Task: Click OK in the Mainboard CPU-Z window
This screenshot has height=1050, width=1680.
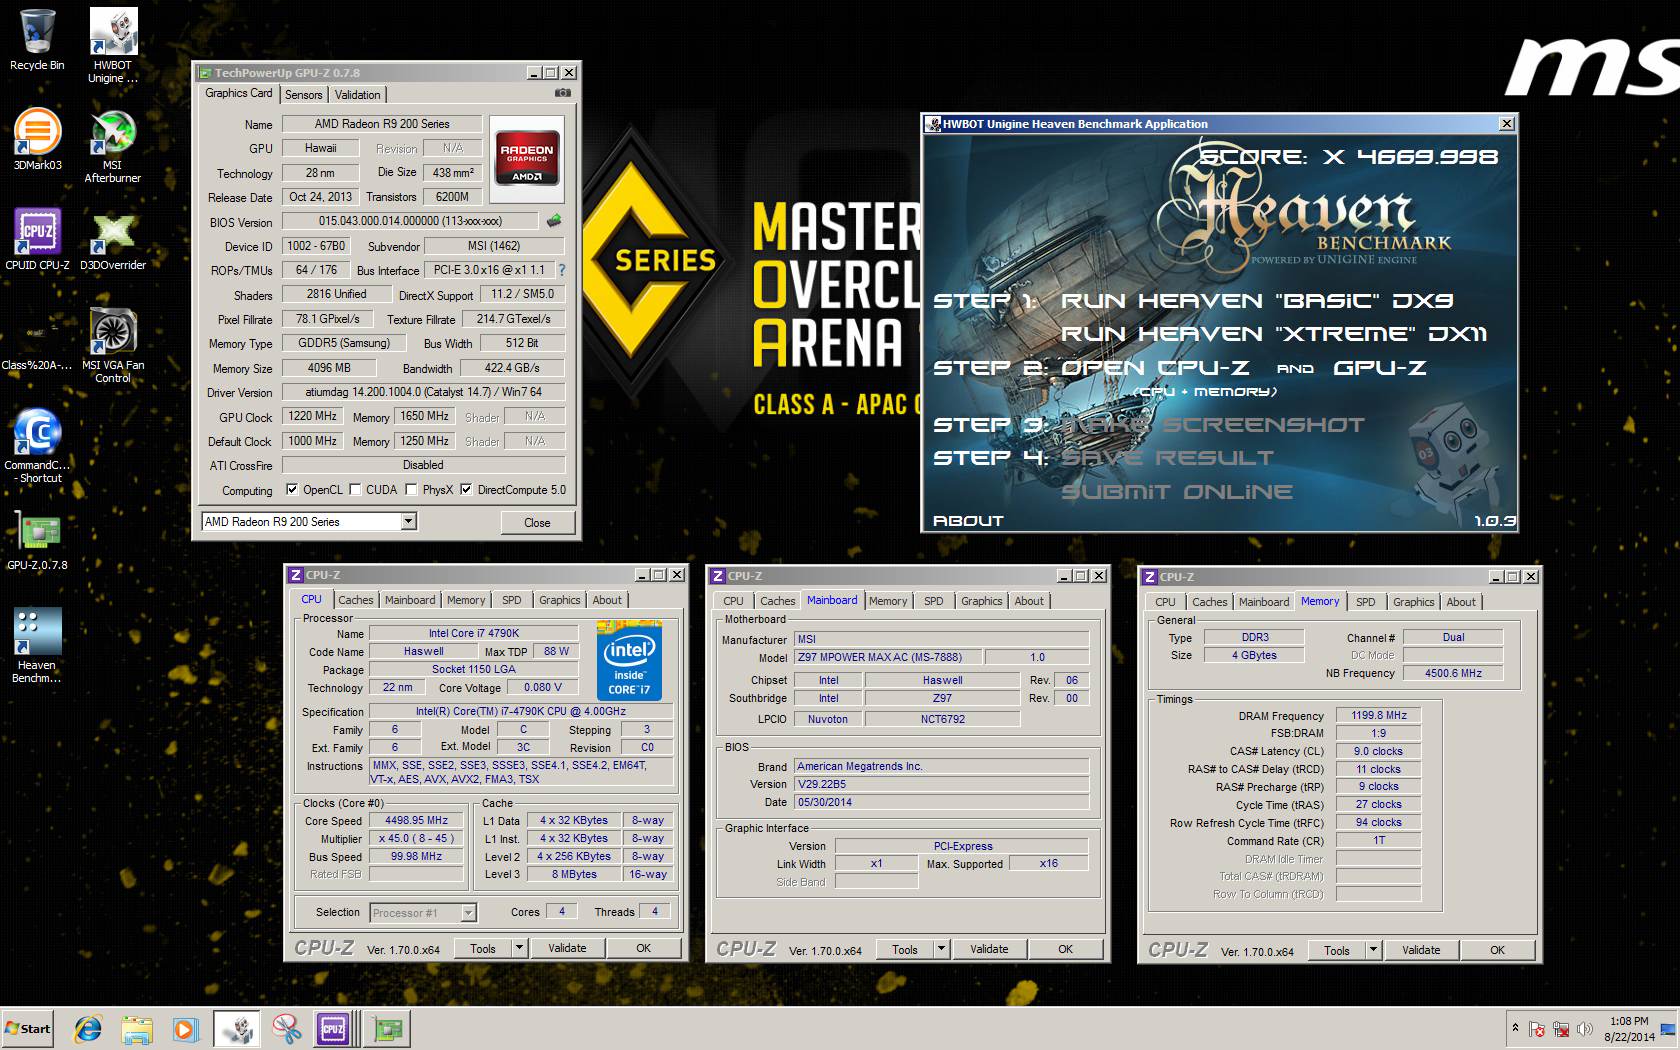Action: tap(1065, 949)
